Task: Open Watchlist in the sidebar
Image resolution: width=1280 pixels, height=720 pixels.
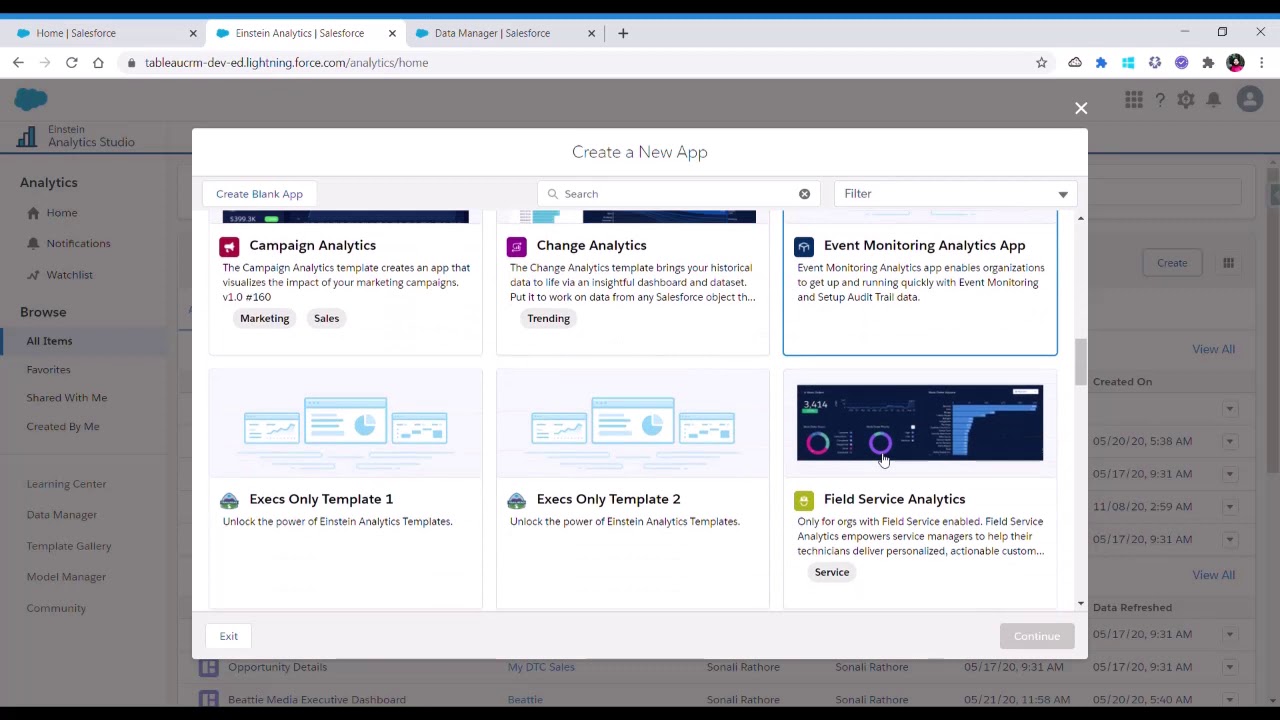Action: tap(69, 275)
